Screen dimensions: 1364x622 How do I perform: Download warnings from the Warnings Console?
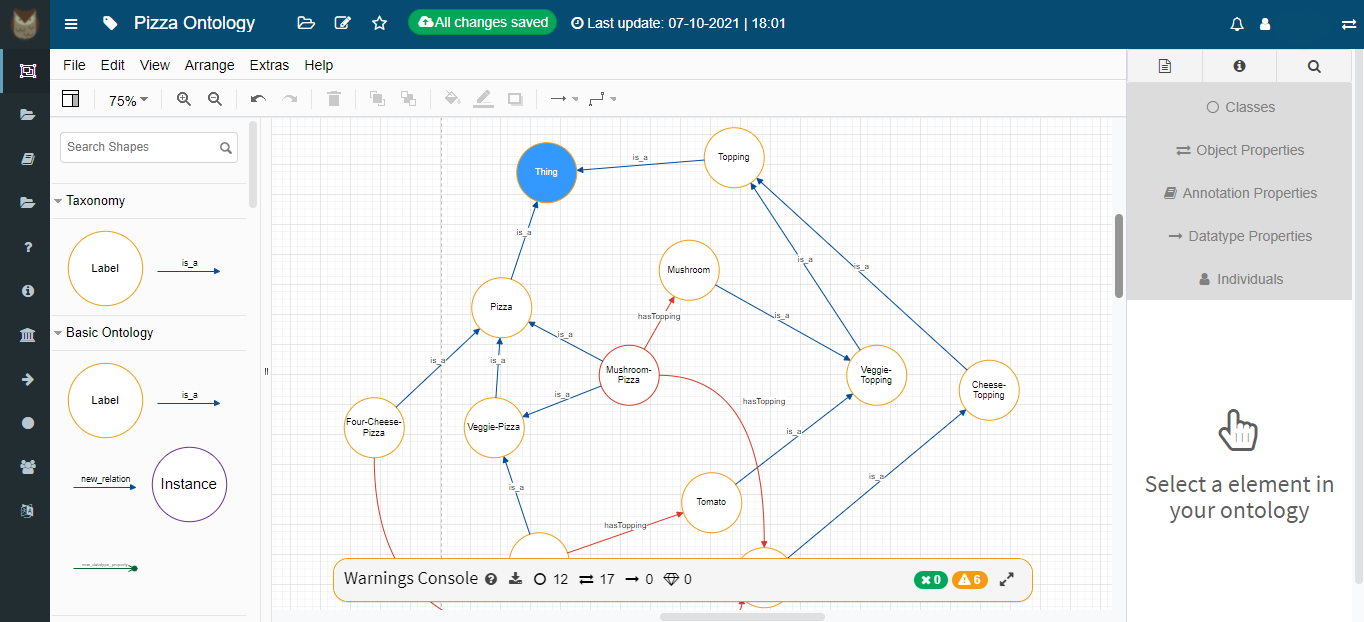[x=516, y=579]
